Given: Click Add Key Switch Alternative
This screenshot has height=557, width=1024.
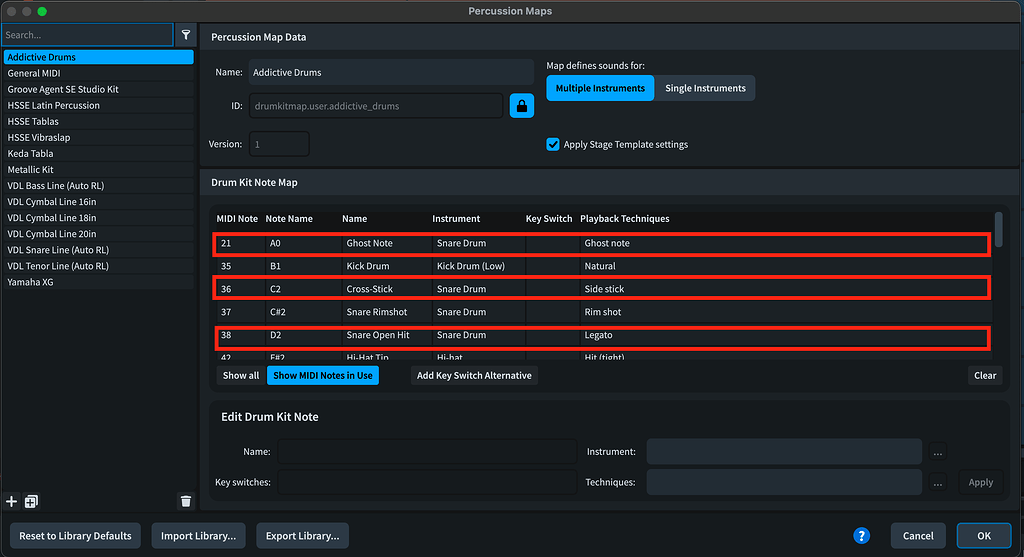Looking at the screenshot, I should tap(474, 375).
